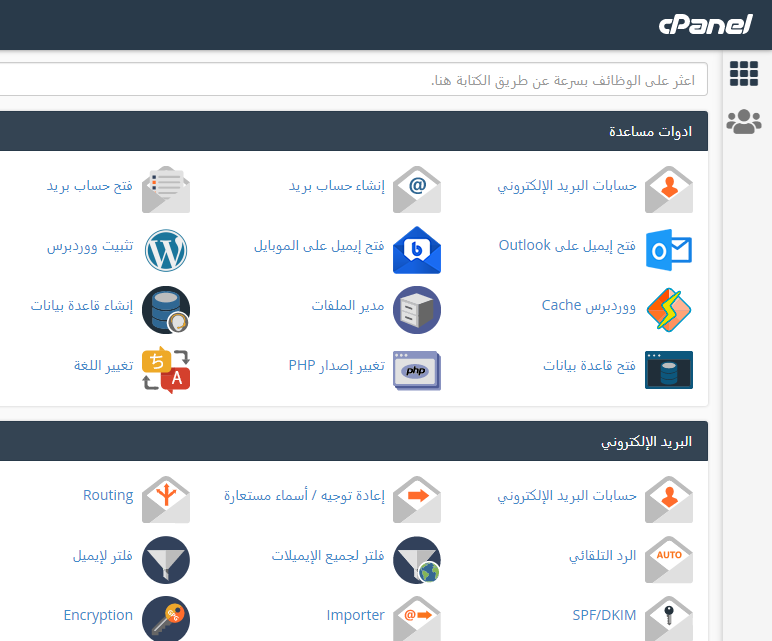Click the global email filter funnel icon
Image resolution: width=772 pixels, height=641 pixels.
tap(417, 560)
